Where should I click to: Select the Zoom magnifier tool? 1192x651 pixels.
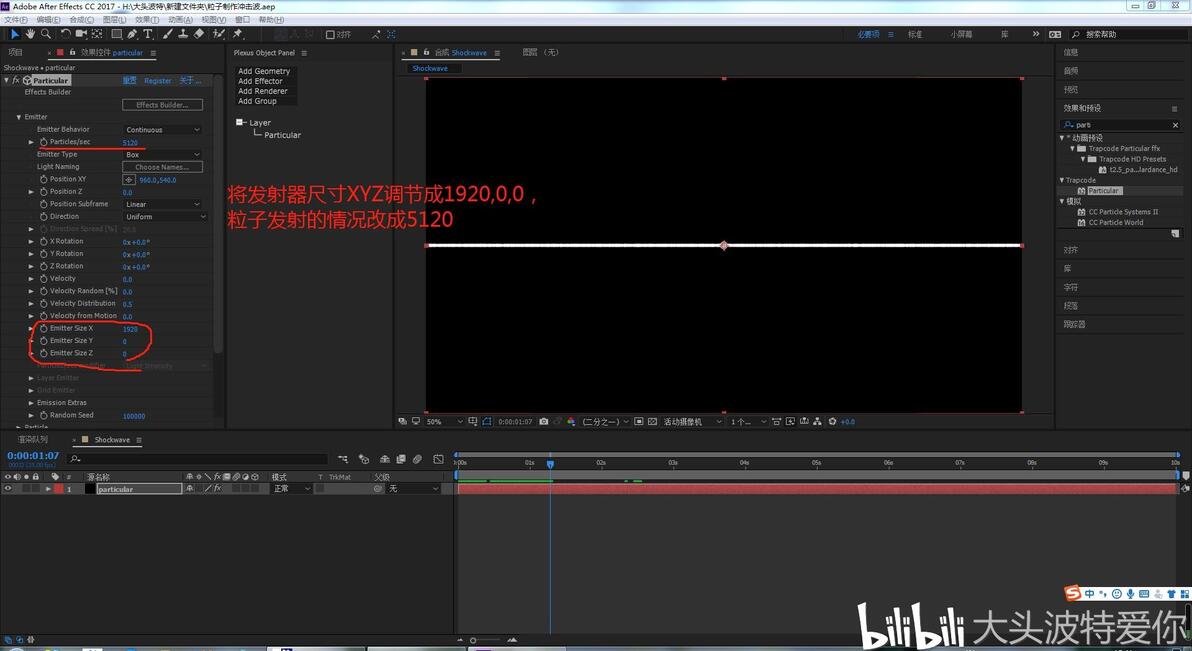tap(46, 34)
